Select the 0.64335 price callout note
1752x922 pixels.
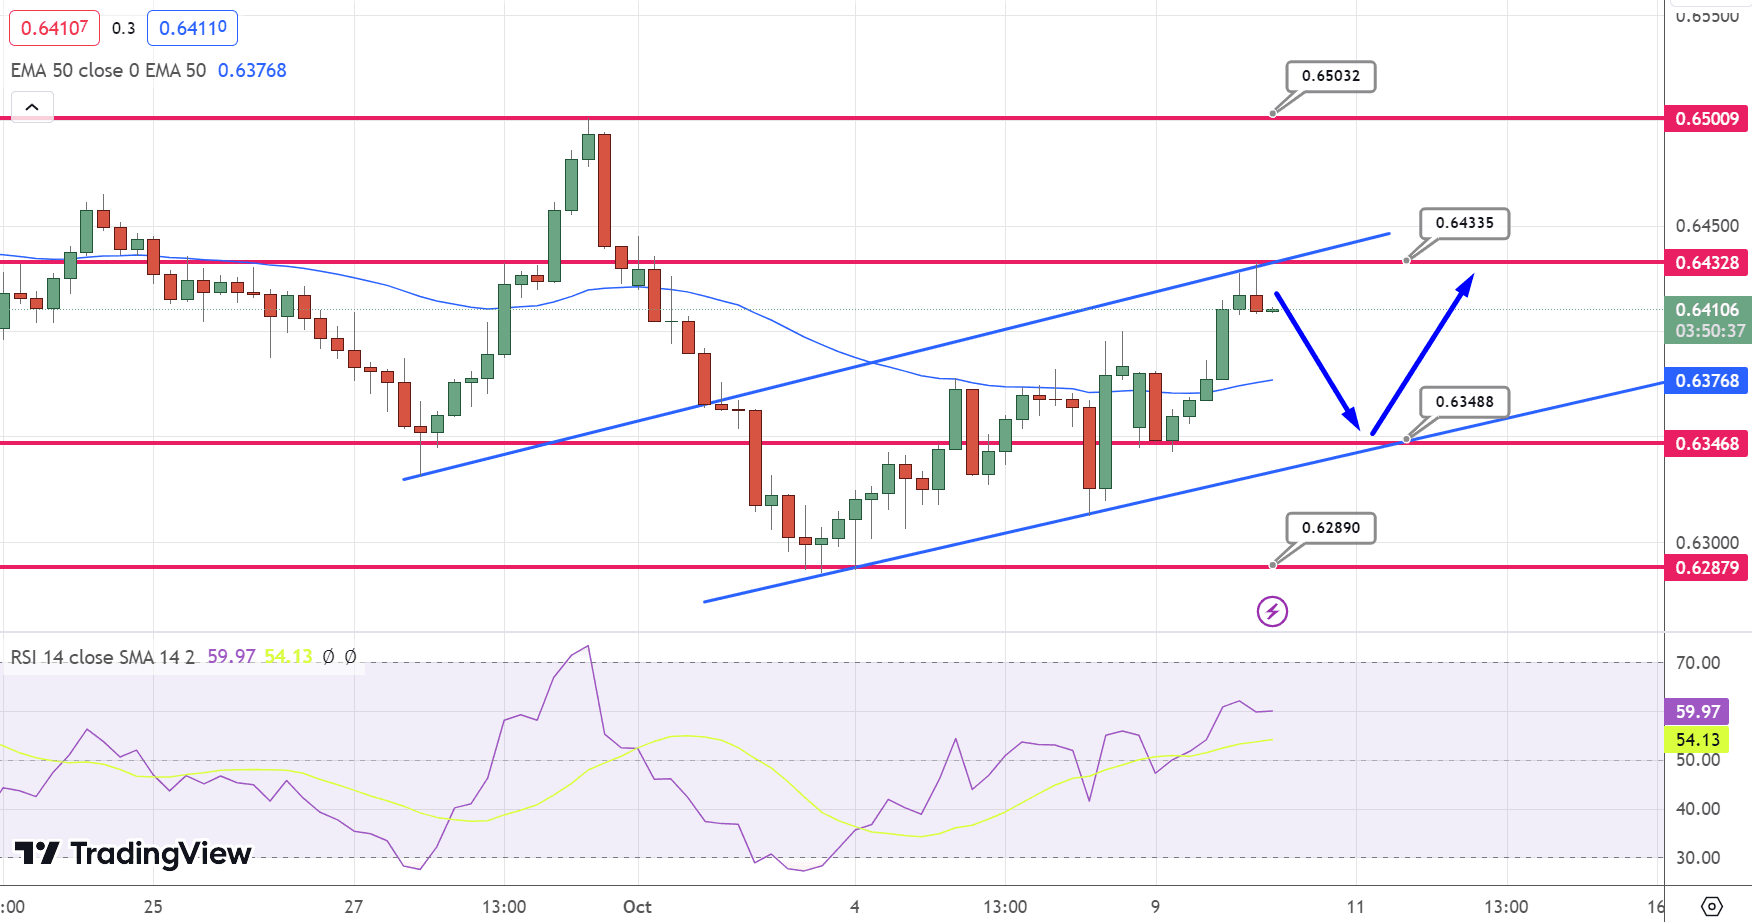[1465, 223]
